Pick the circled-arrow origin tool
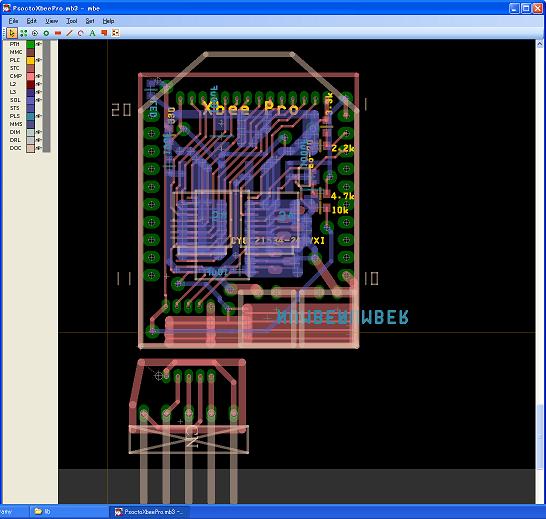 [35, 33]
